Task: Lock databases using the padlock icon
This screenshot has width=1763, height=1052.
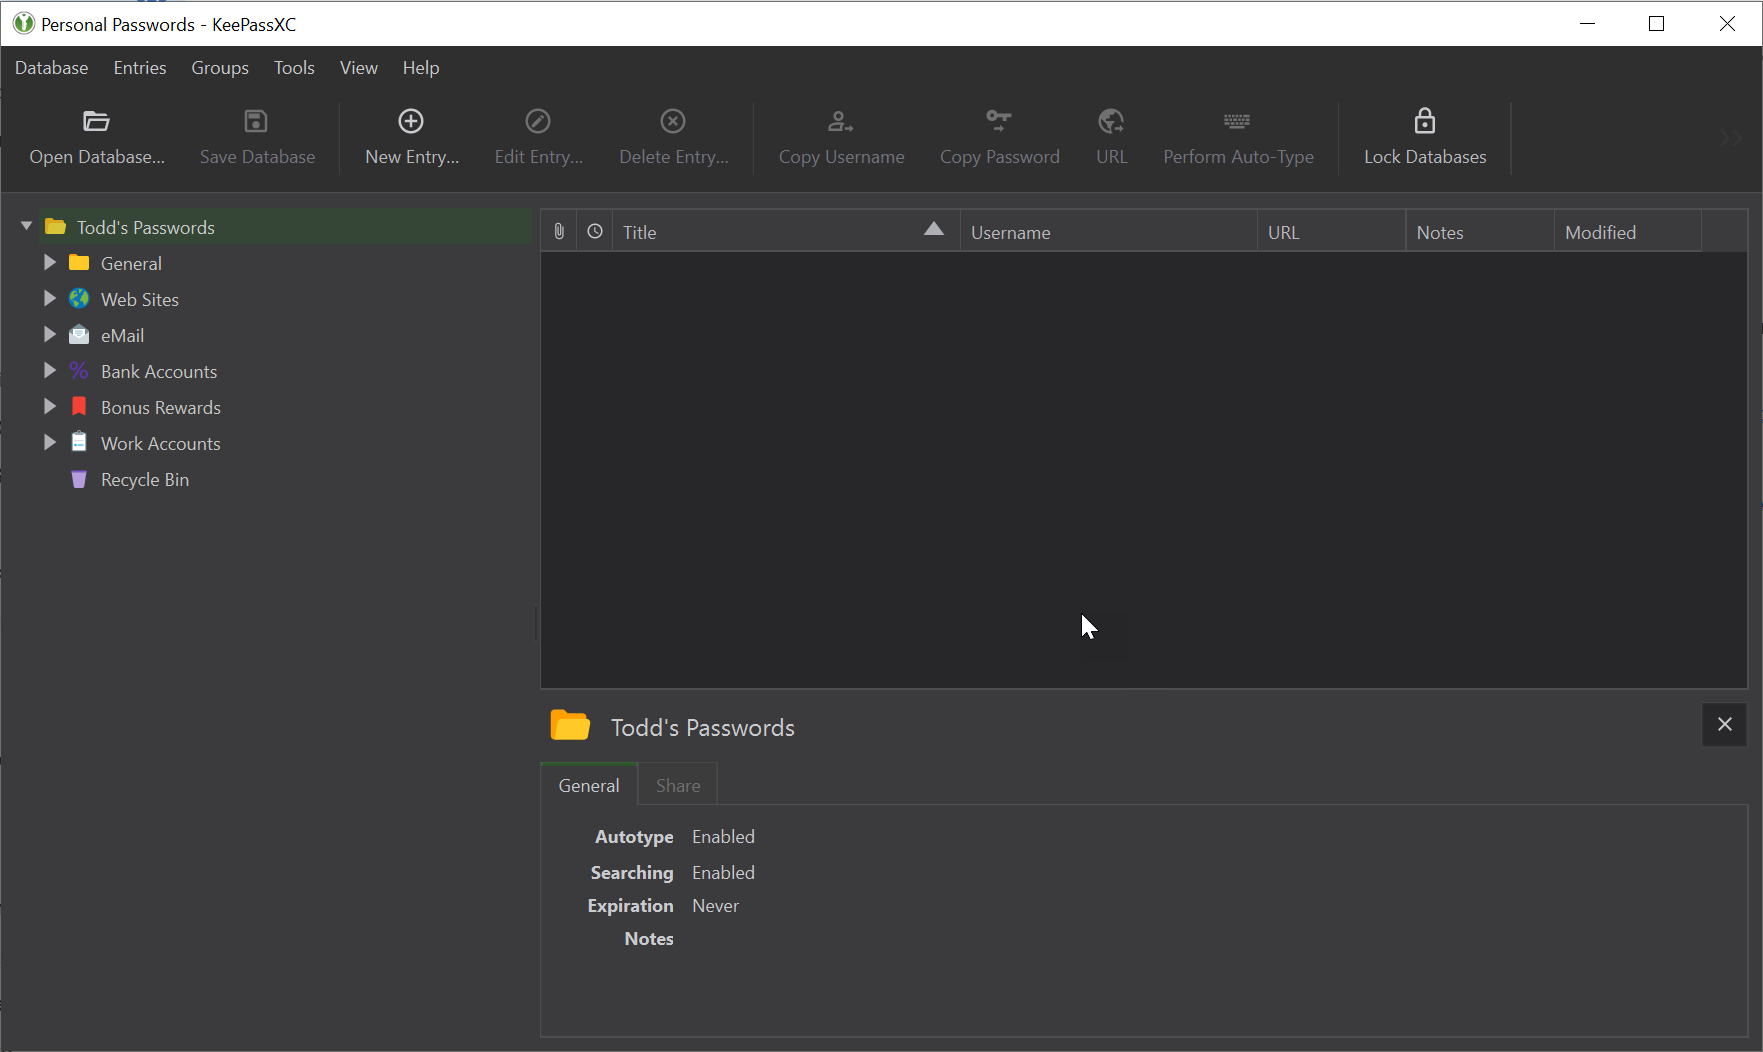Action: [x=1425, y=121]
